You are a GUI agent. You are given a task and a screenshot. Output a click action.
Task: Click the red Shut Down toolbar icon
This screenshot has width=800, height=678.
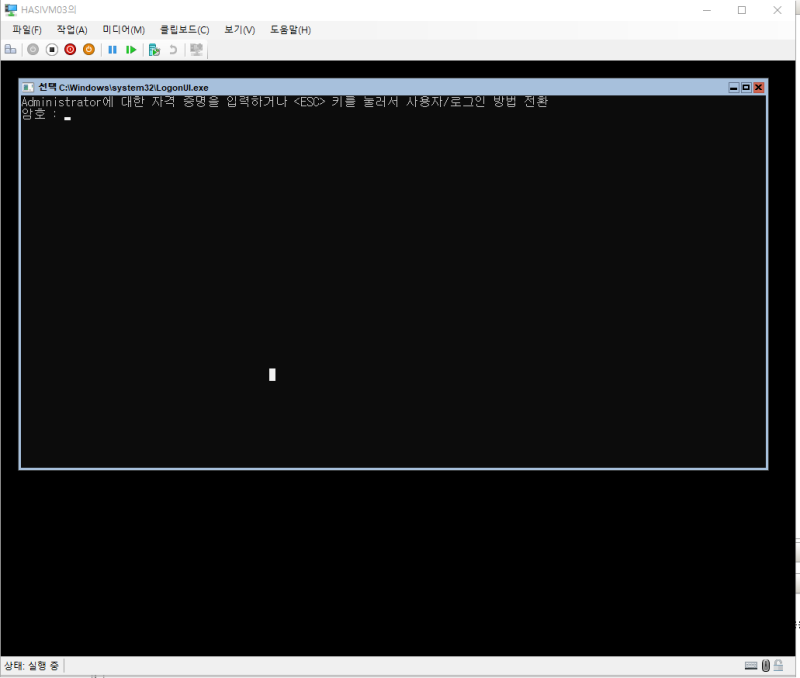(x=70, y=49)
